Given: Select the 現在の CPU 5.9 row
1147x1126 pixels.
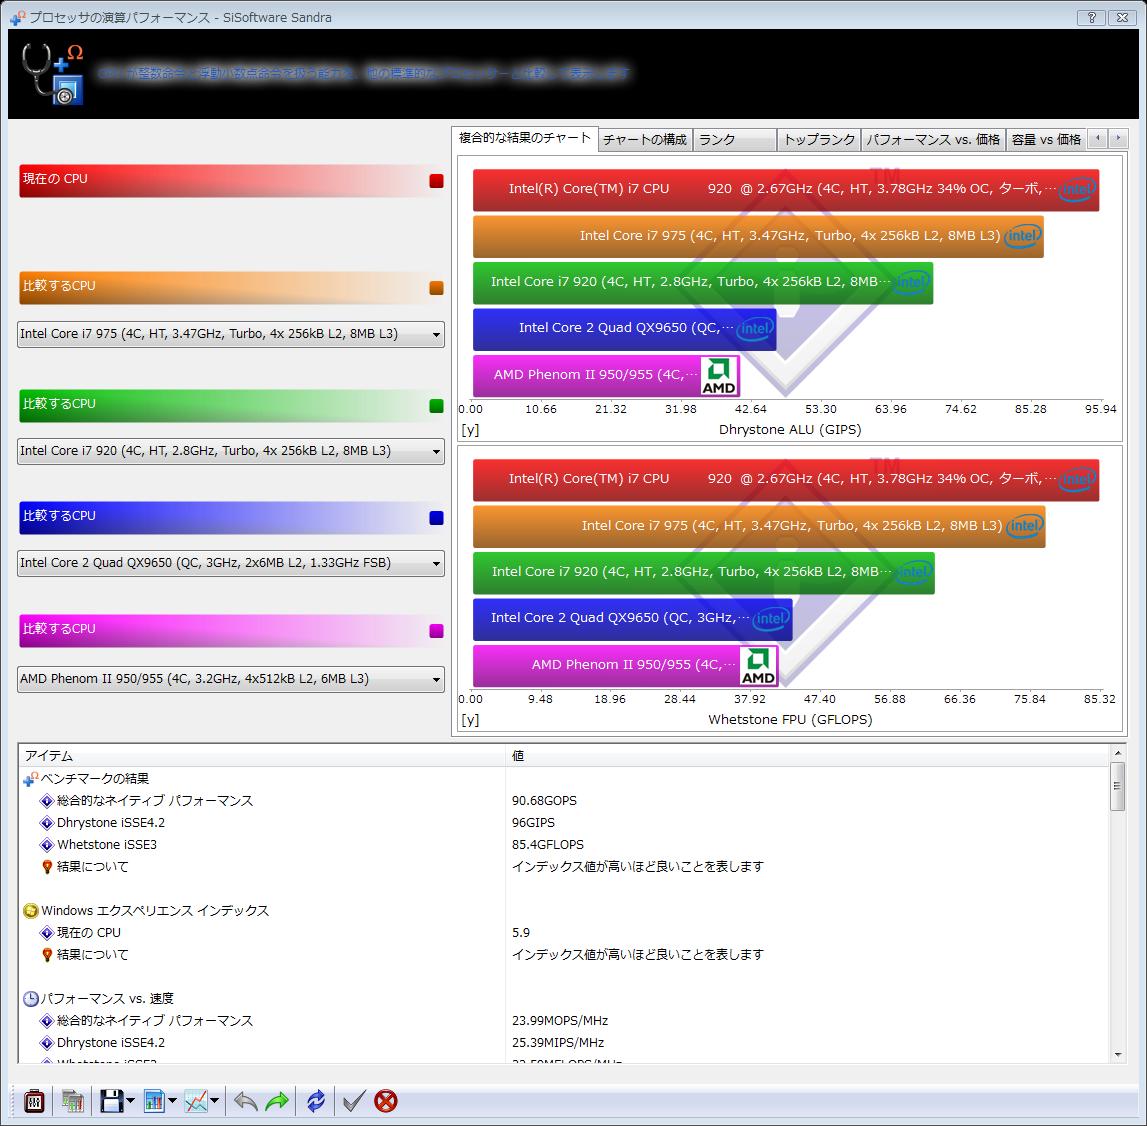Looking at the screenshot, I should tap(564, 933).
